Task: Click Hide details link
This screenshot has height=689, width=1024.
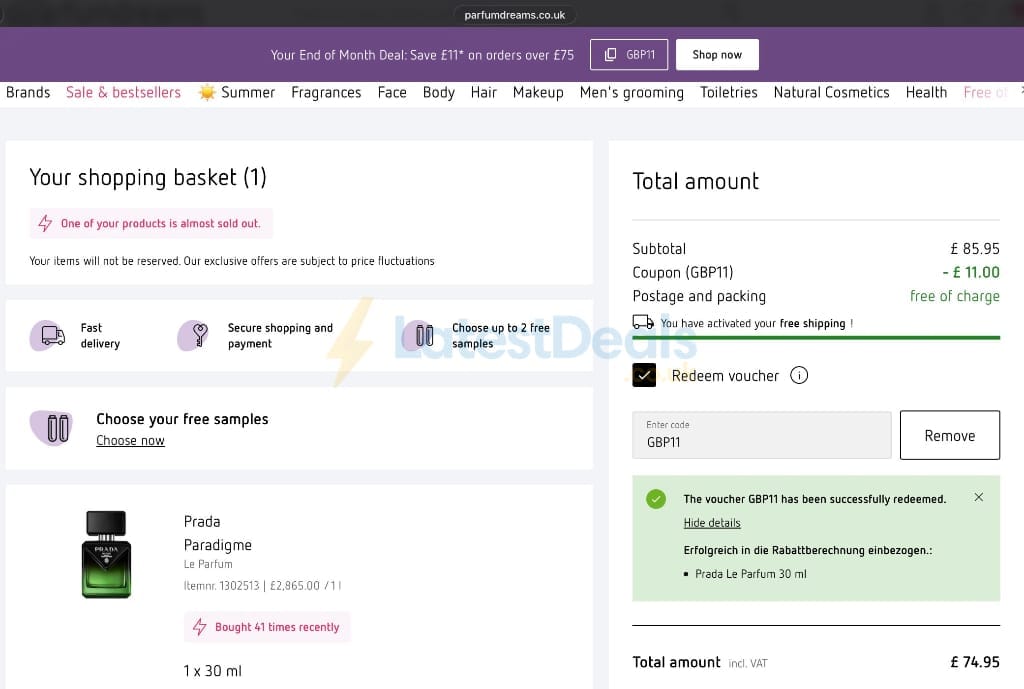Action: point(712,522)
